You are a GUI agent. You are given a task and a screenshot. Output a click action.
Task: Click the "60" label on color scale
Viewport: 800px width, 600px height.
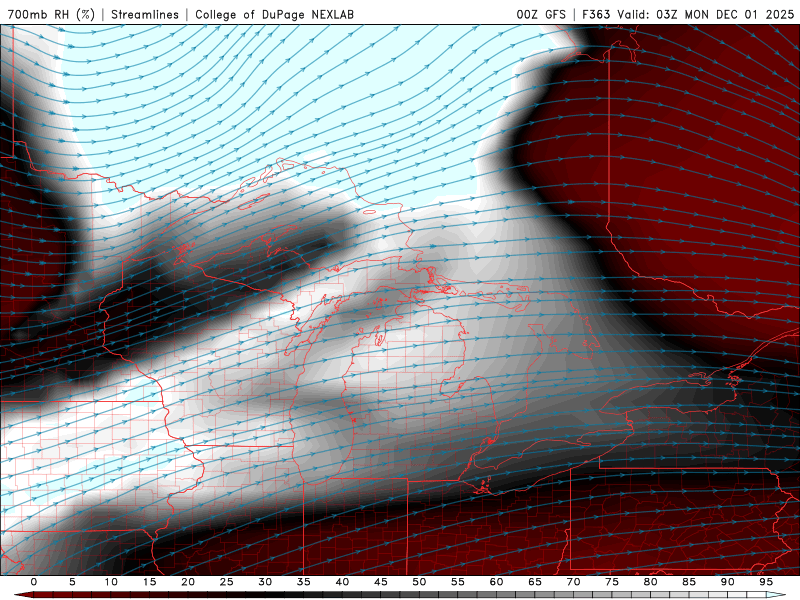[496, 582]
